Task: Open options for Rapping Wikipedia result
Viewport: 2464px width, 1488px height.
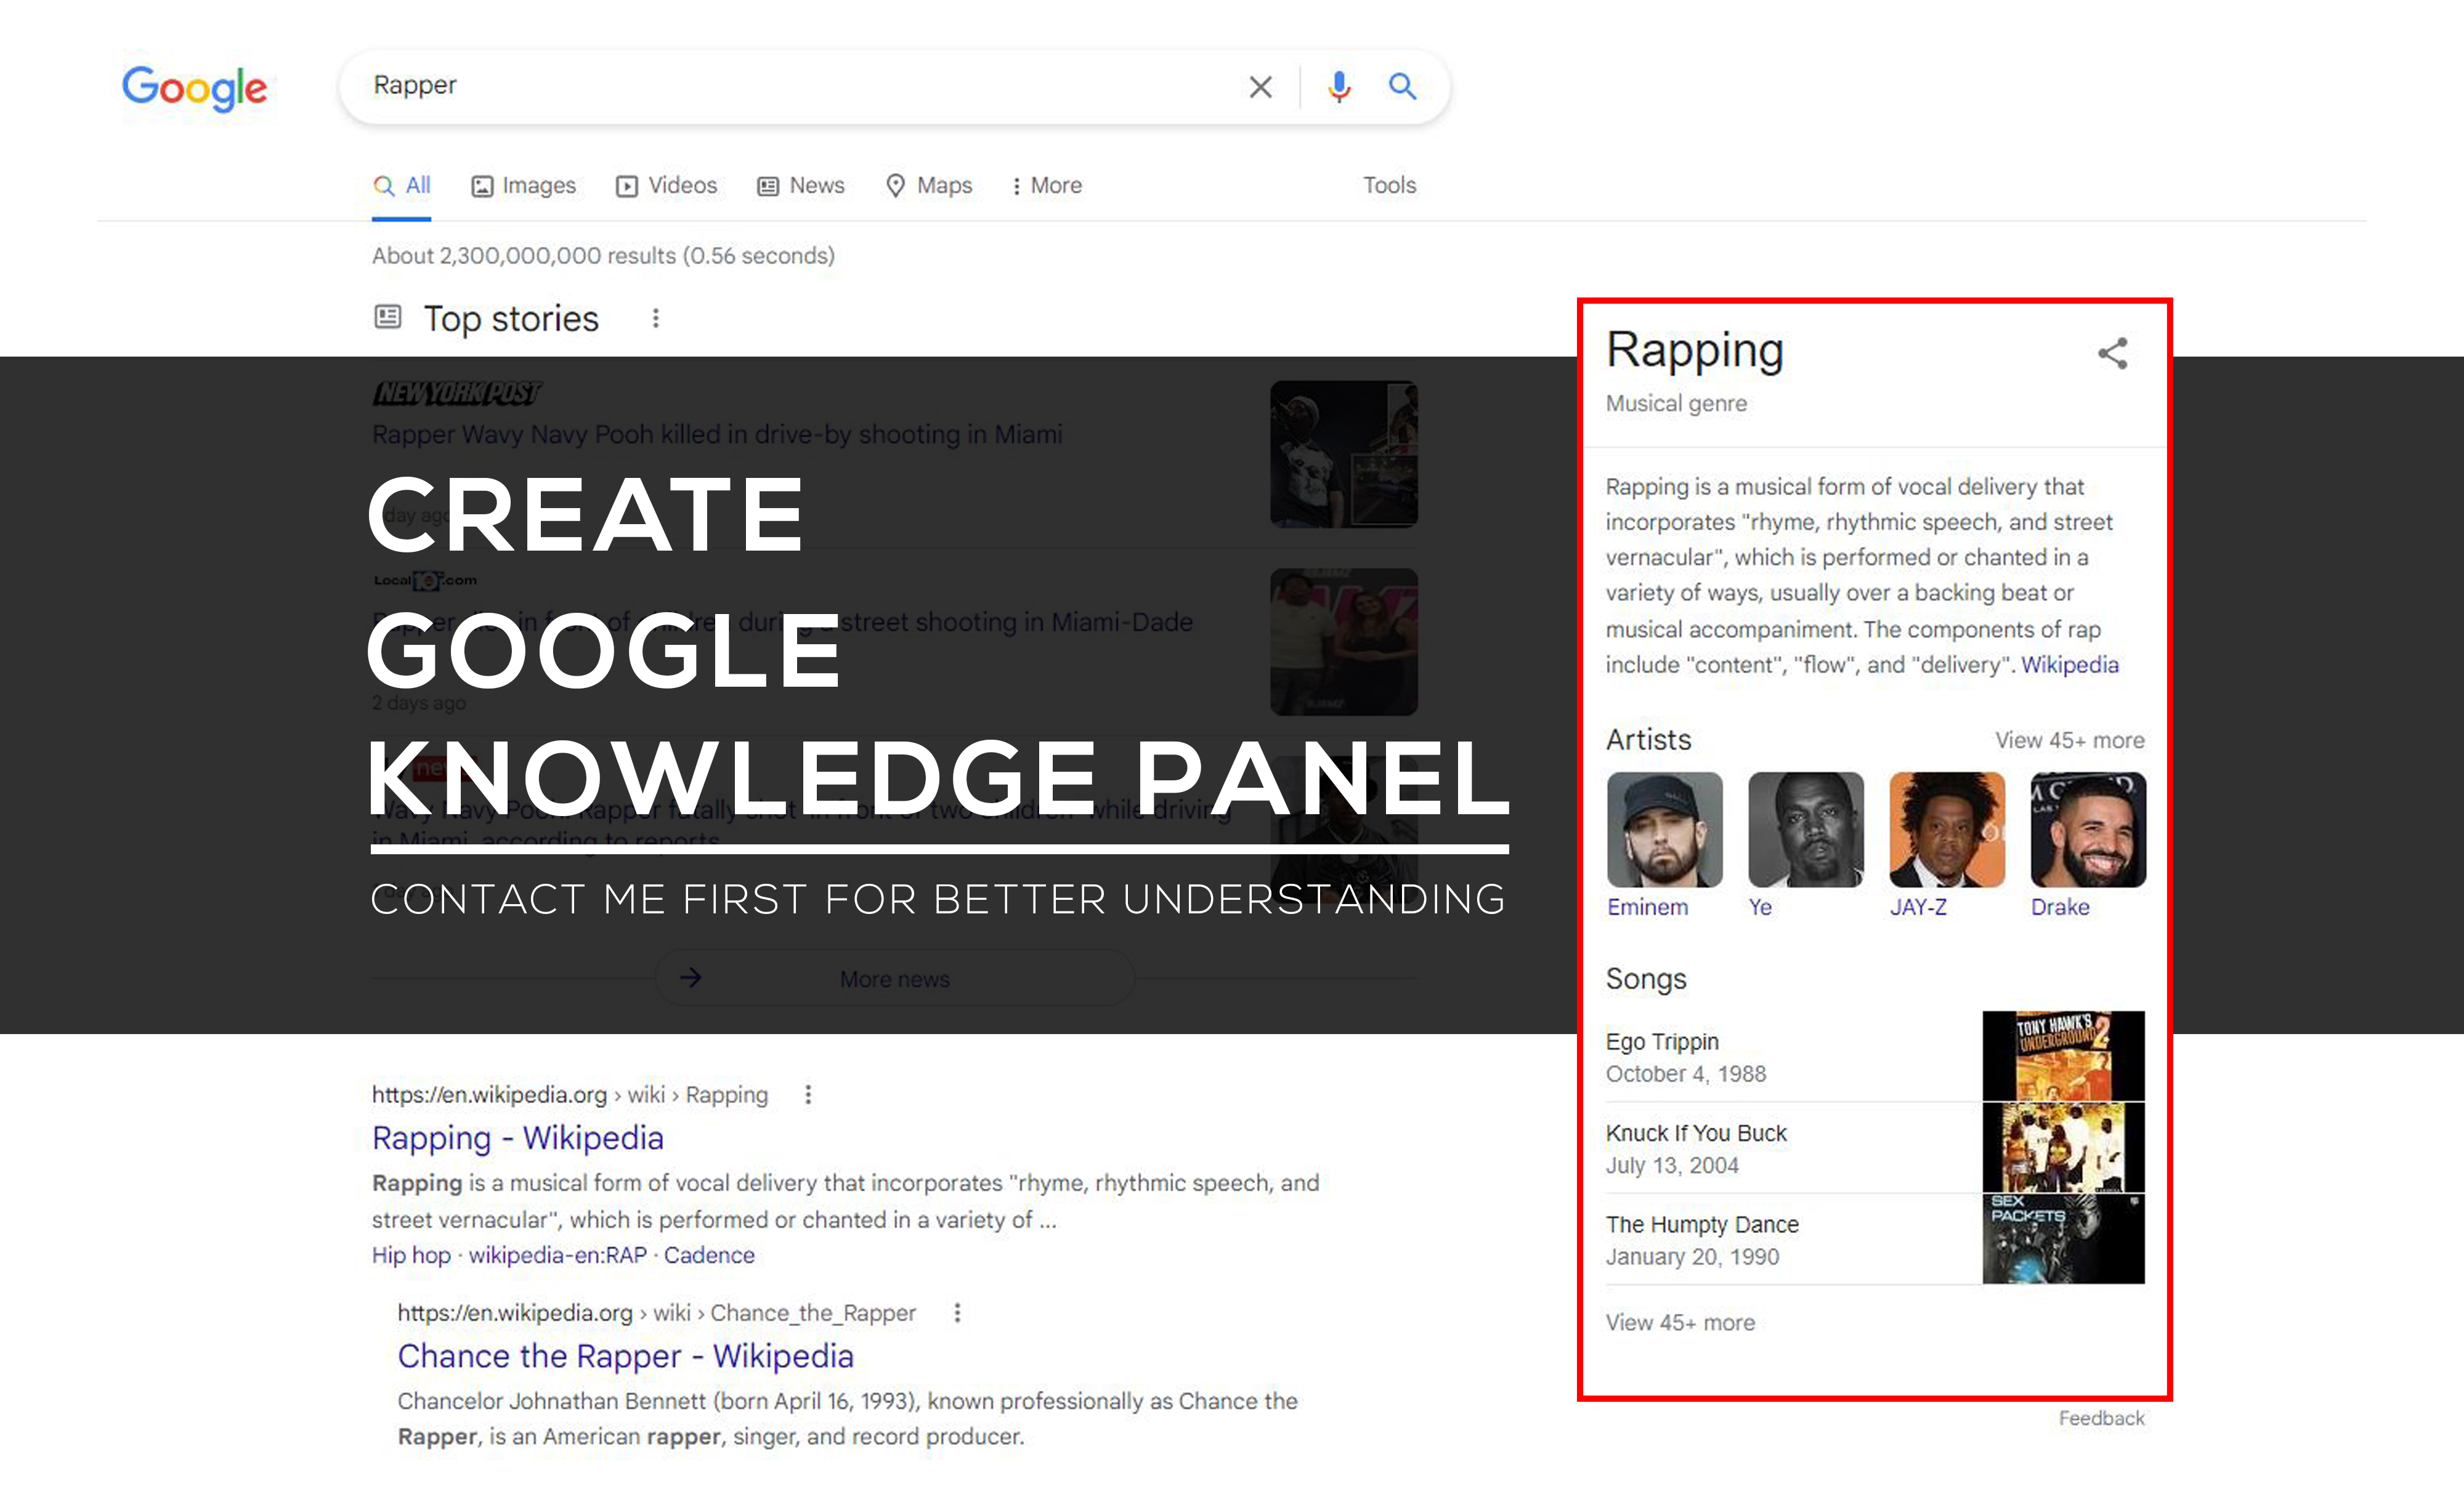Action: [808, 1094]
